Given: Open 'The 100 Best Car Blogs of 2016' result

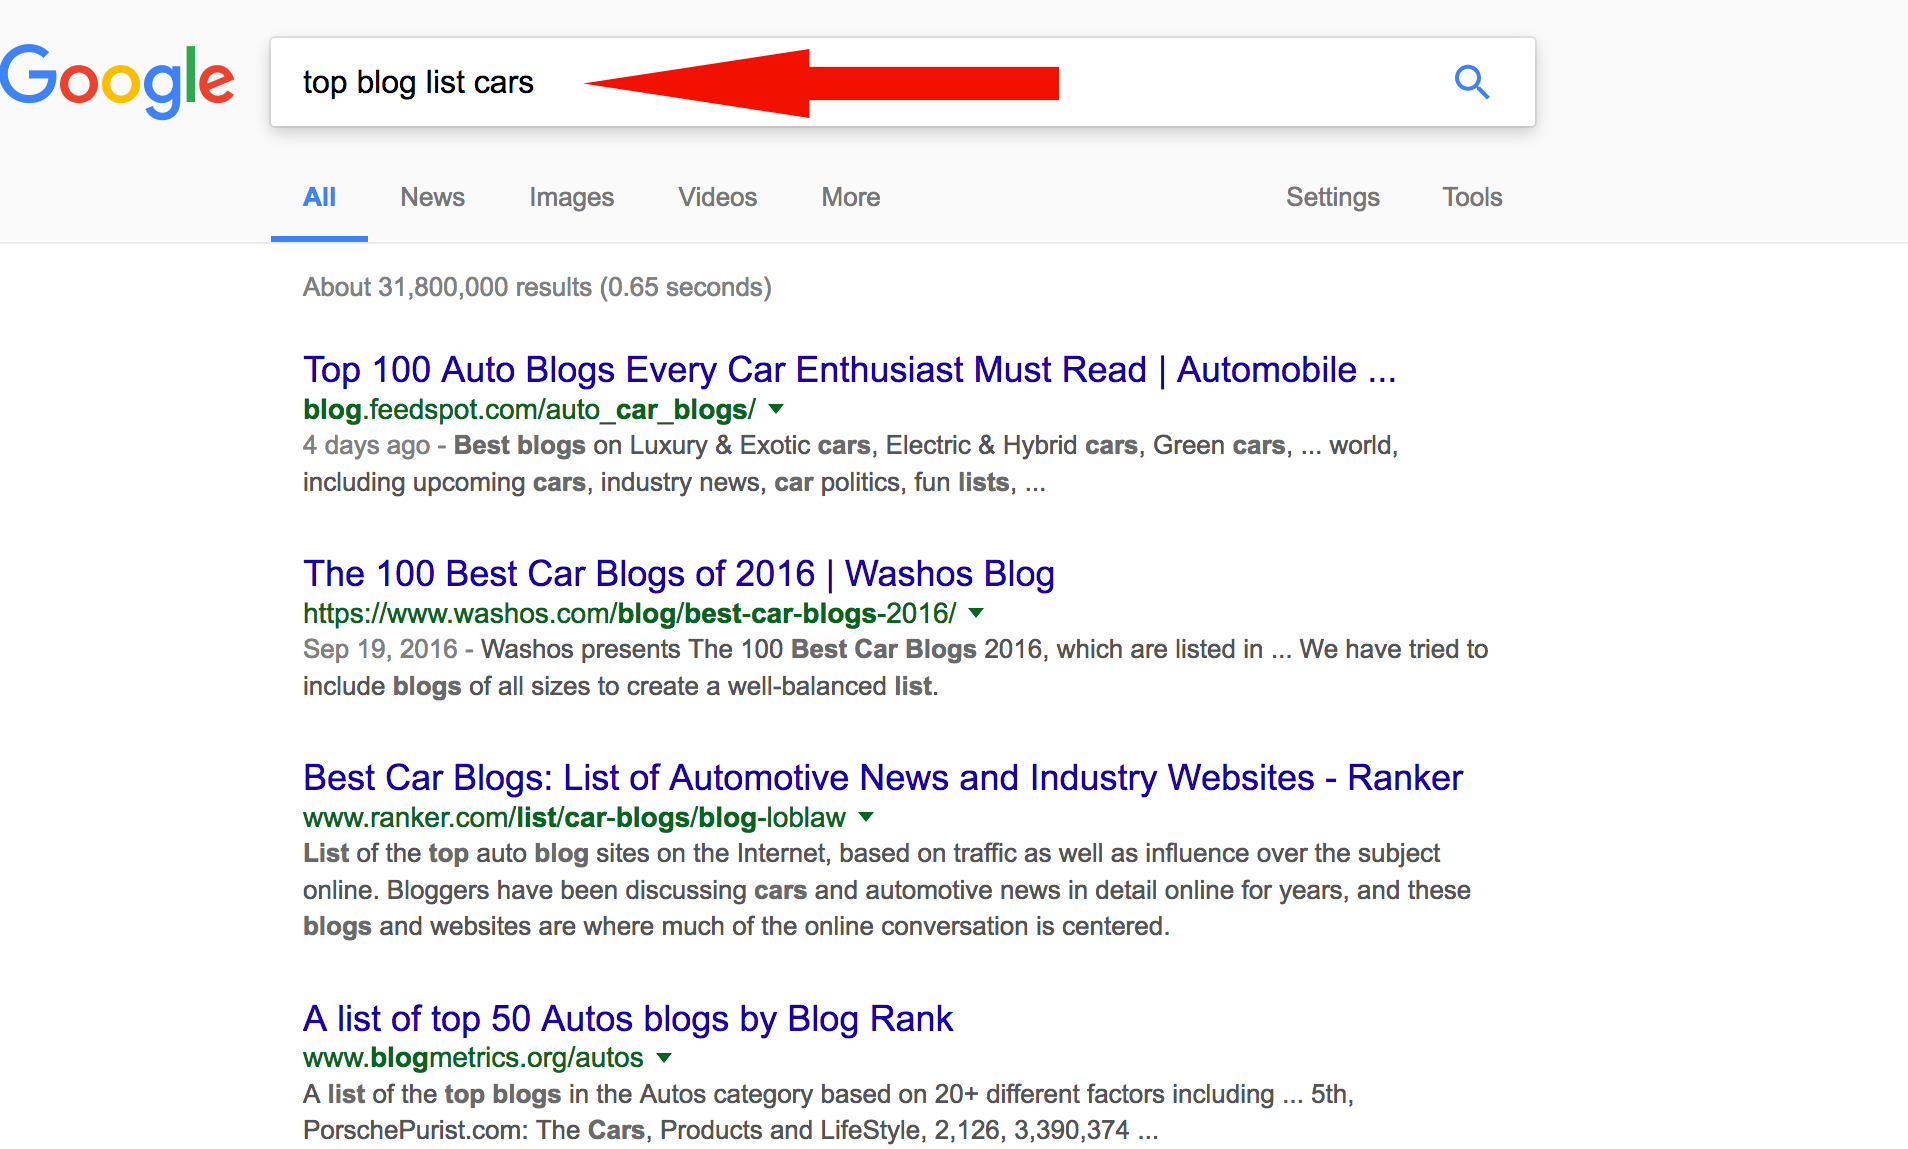Looking at the screenshot, I should [678, 574].
